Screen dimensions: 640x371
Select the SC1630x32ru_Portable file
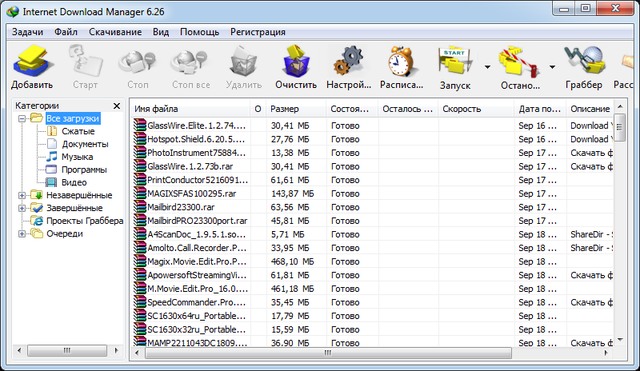[x=372, y=329]
